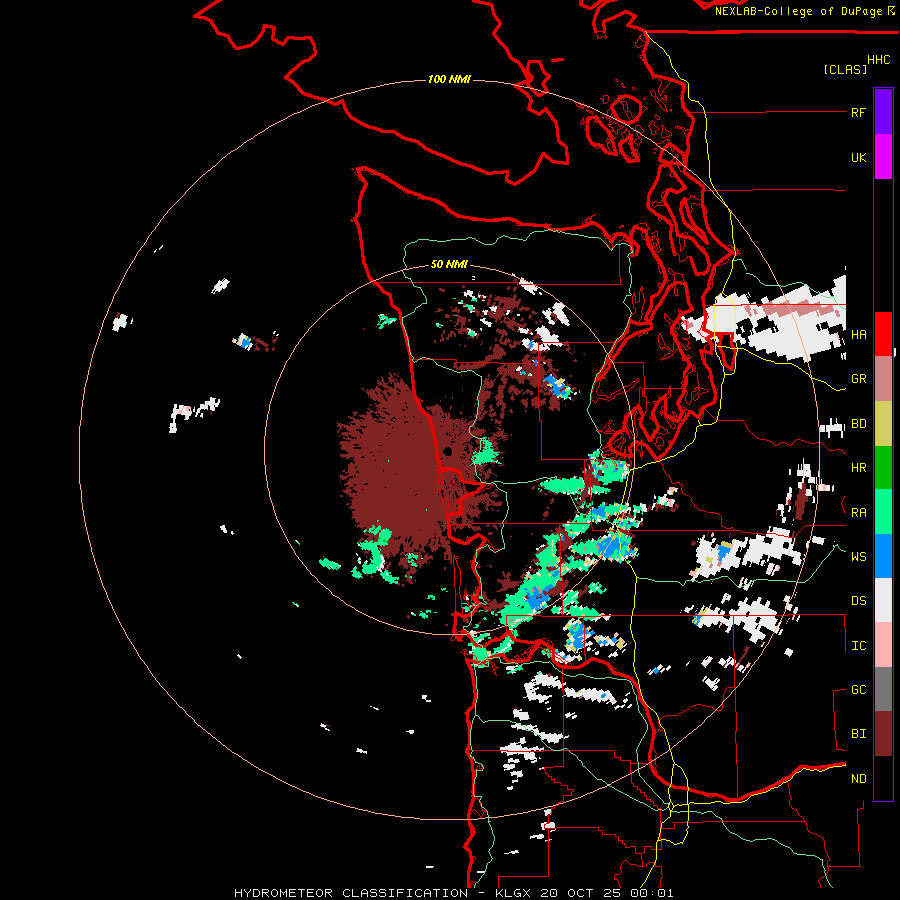This screenshot has width=900, height=900.
Task: Click the KLGX station identifier
Action: [x=515, y=893]
